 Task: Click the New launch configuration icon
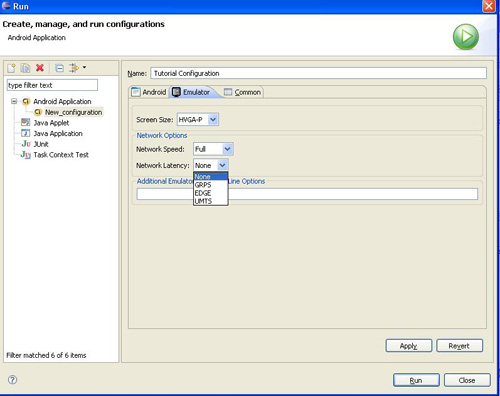[x=11, y=68]
